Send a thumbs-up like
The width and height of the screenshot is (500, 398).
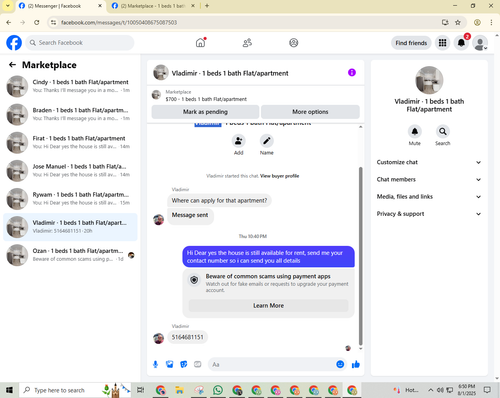tap(356, 364)
